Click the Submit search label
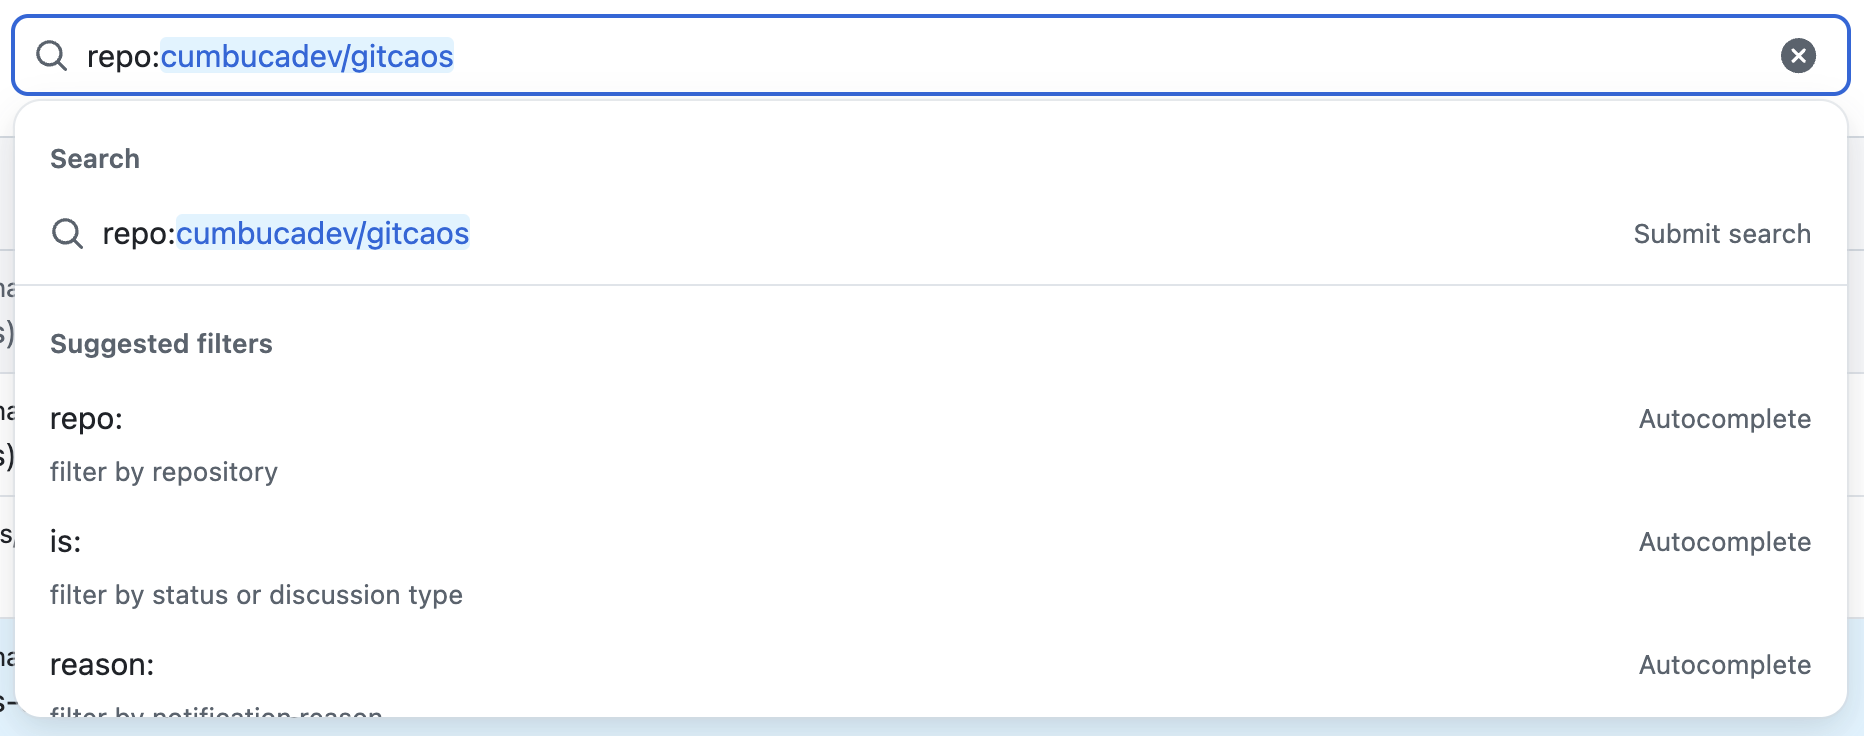 1721,234
